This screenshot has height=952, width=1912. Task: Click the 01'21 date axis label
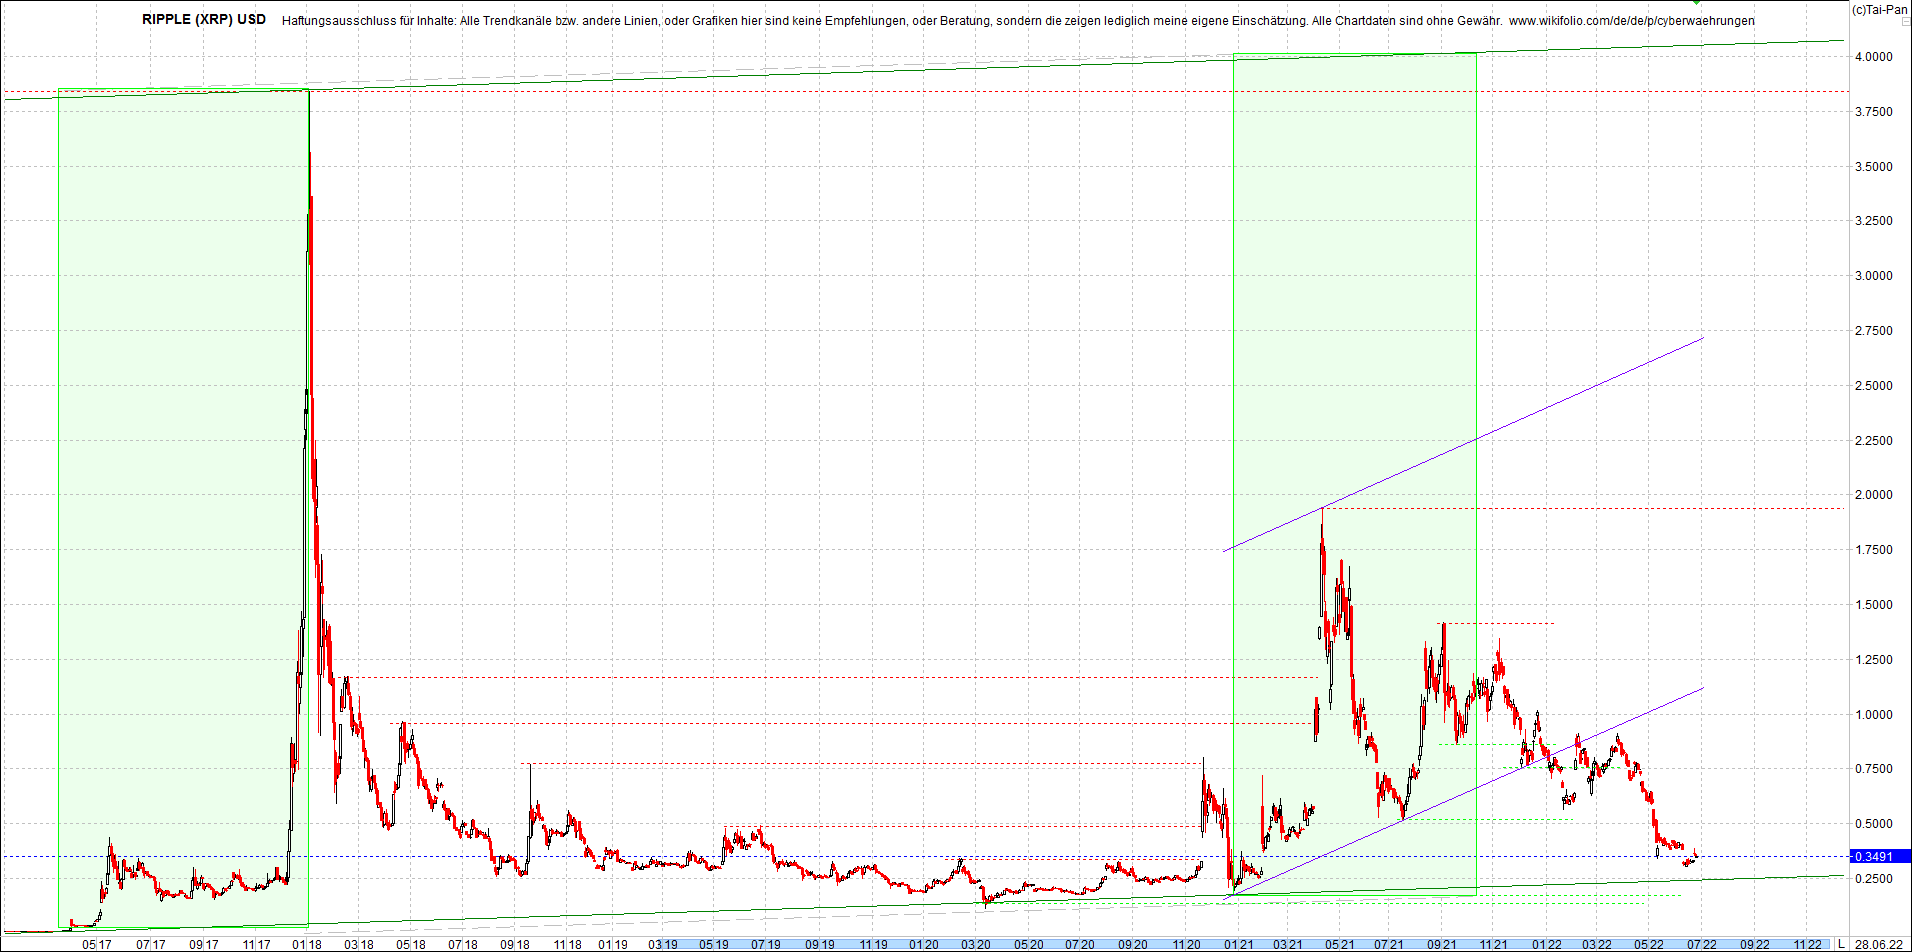pyautogui.click(x=1238, y=944)
